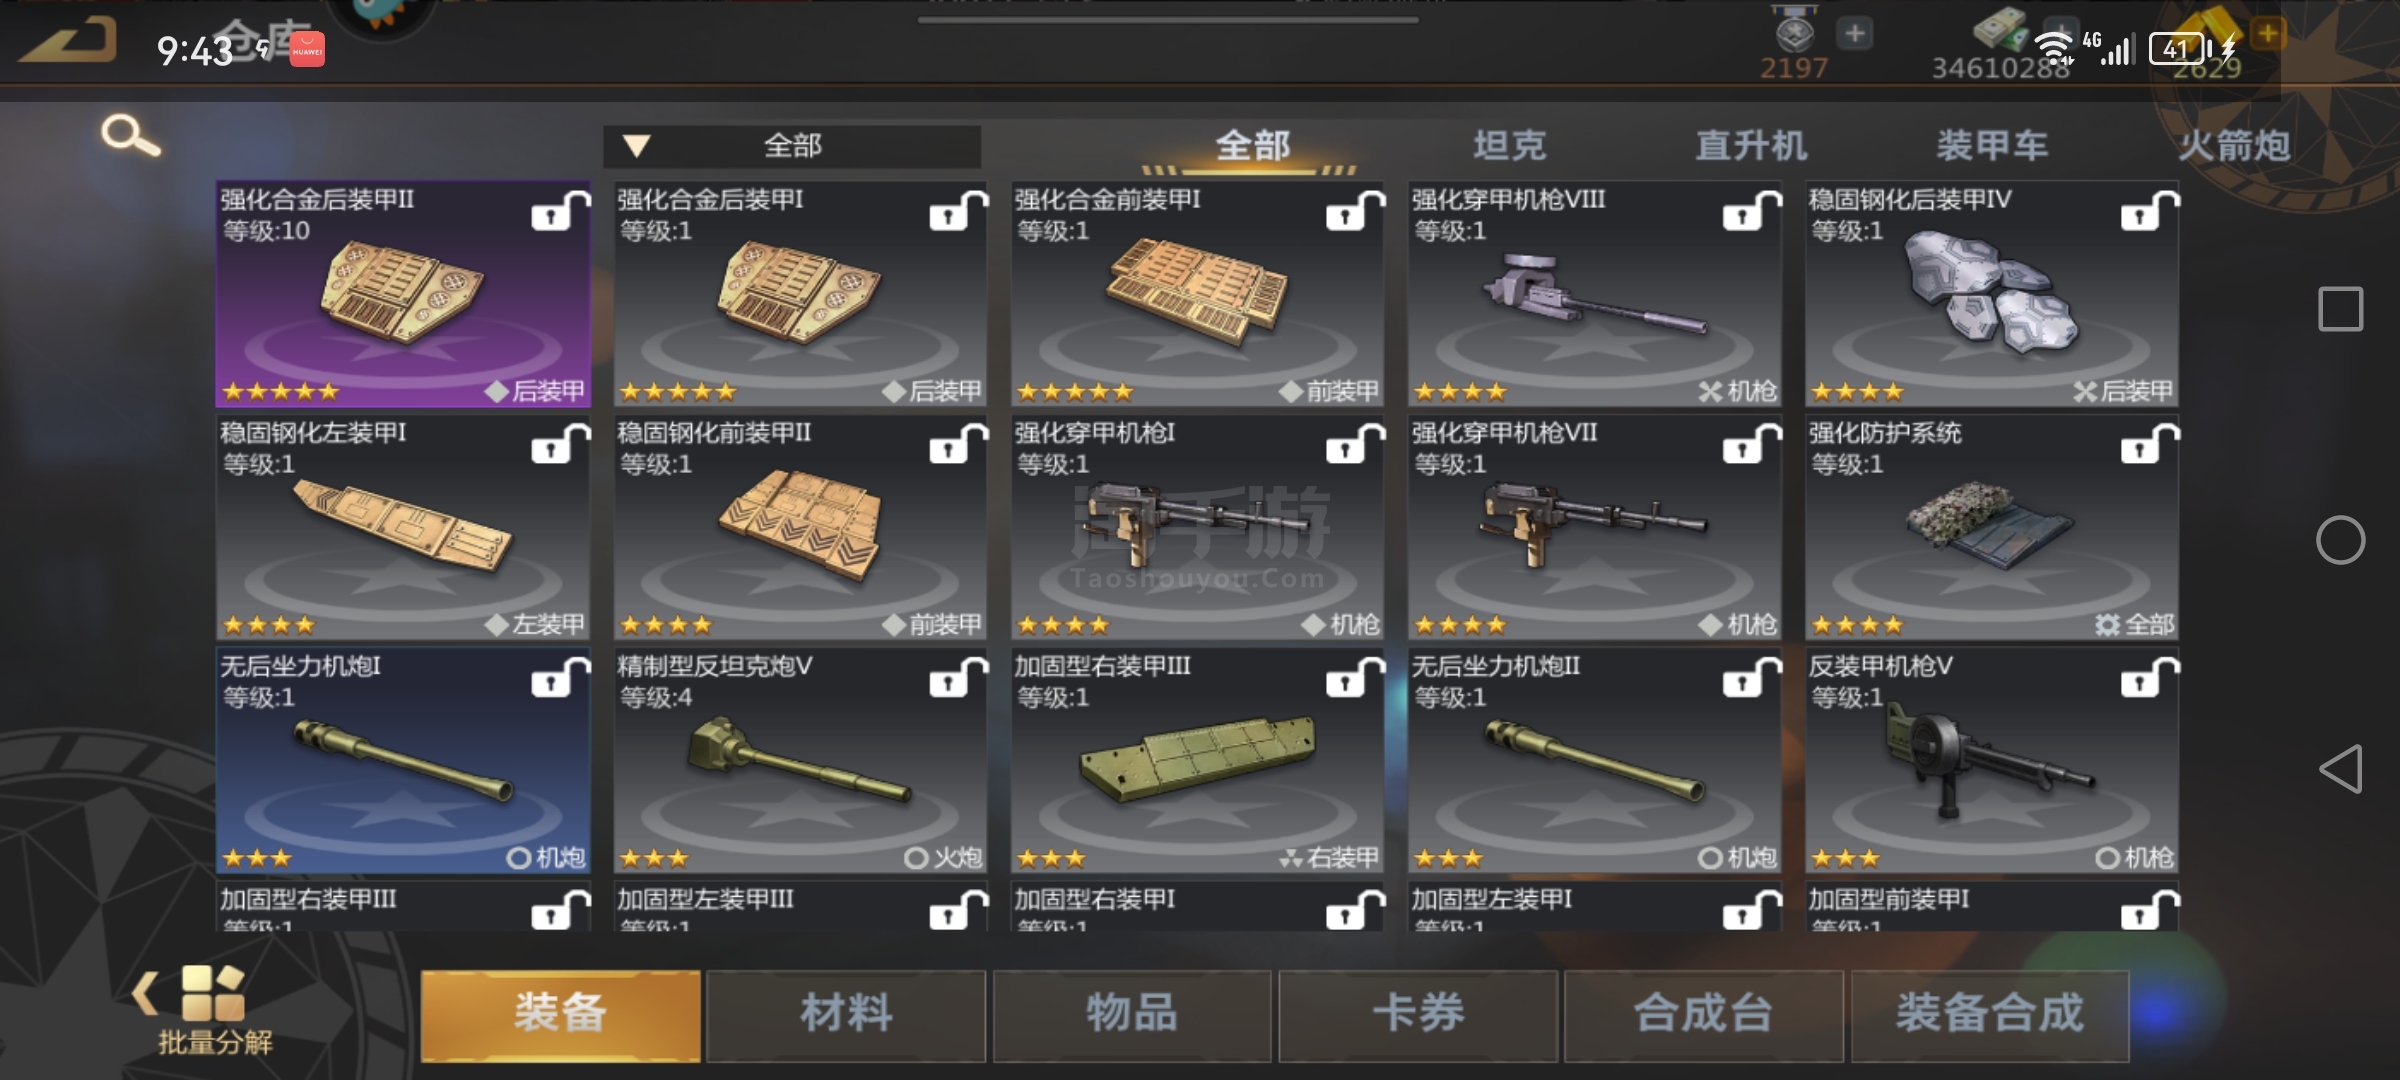This screenshot has width=2400, height=1080.
Task: Select the 无后坐力机炮I equipment card
Action: click(x=403, y=760)
